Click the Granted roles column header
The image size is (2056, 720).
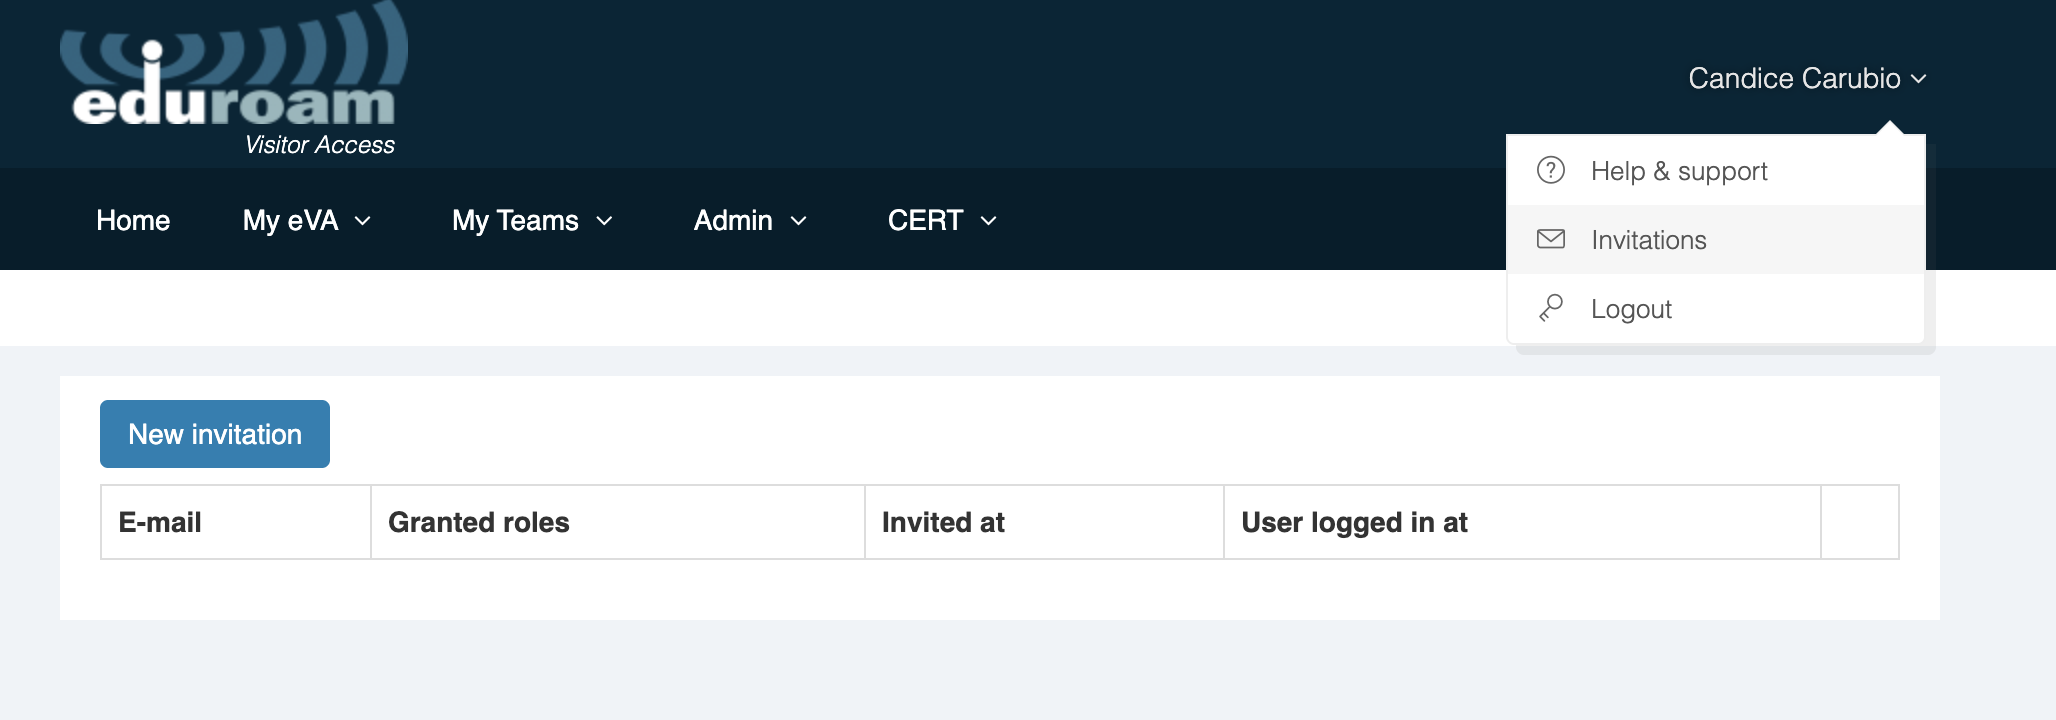[478, 522]
